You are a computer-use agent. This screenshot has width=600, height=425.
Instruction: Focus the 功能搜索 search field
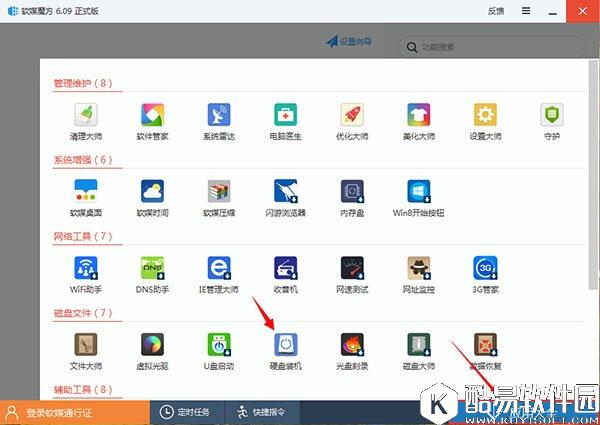tap(492, 47)
